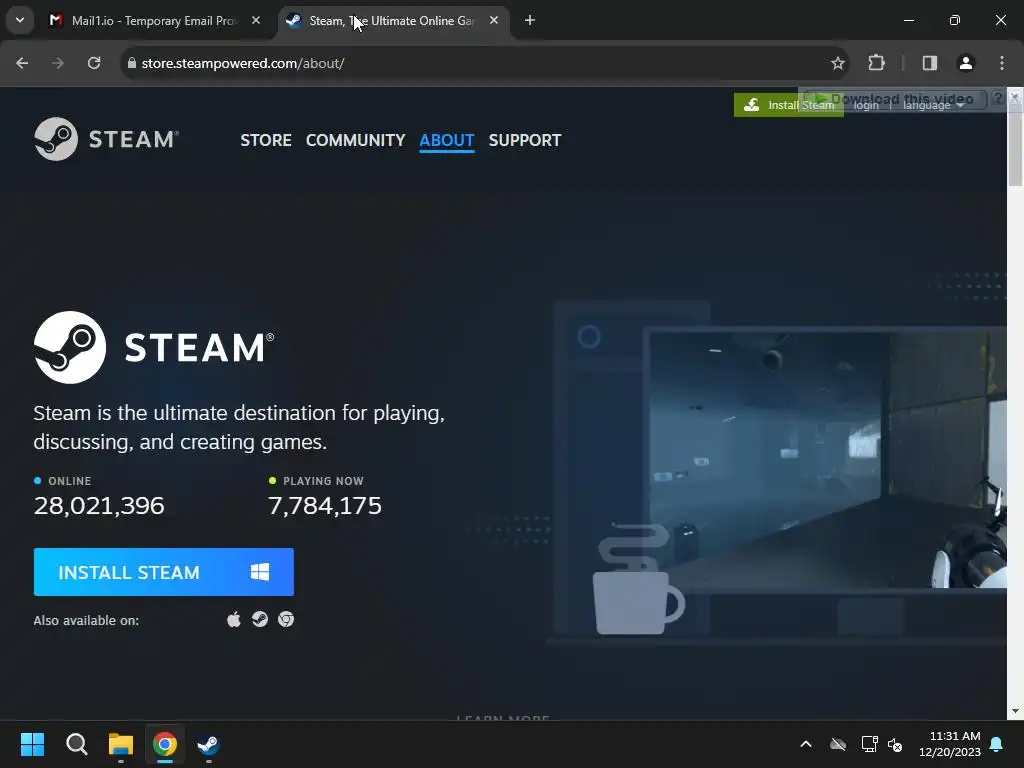
Task: Click the overlay help question mark
Action: click(998, 98)
